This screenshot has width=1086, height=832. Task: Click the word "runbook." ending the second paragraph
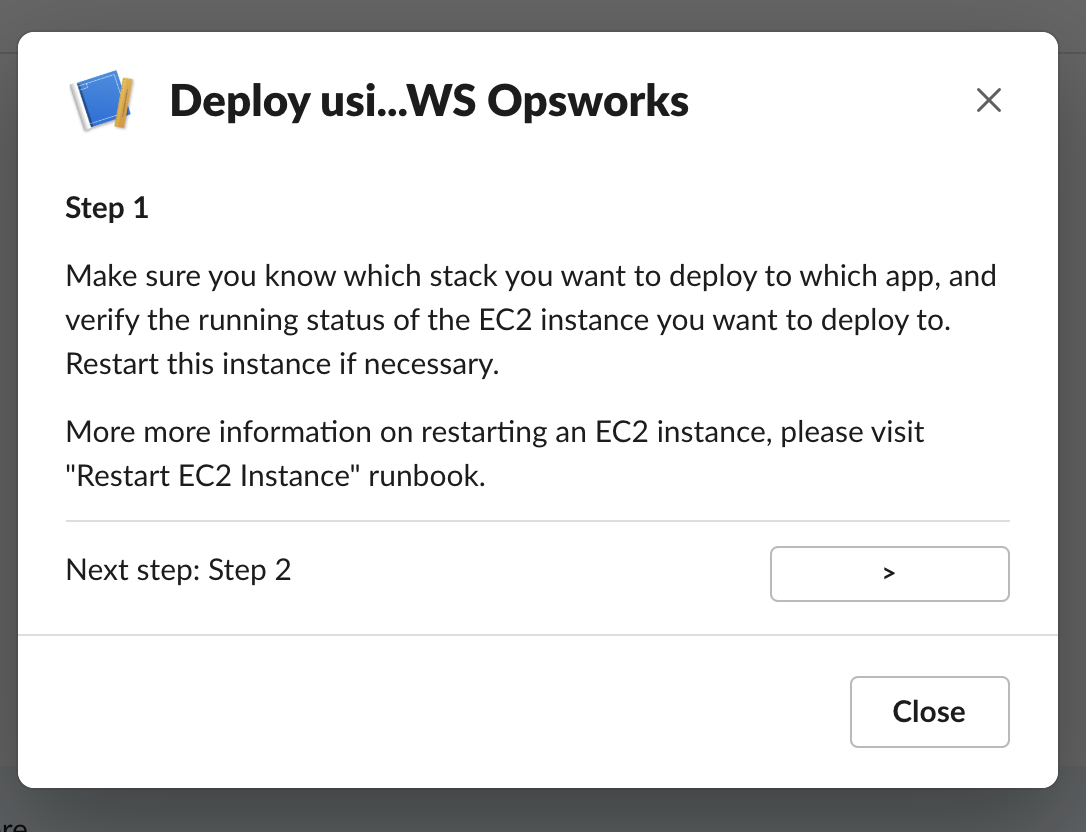(426, 476)
